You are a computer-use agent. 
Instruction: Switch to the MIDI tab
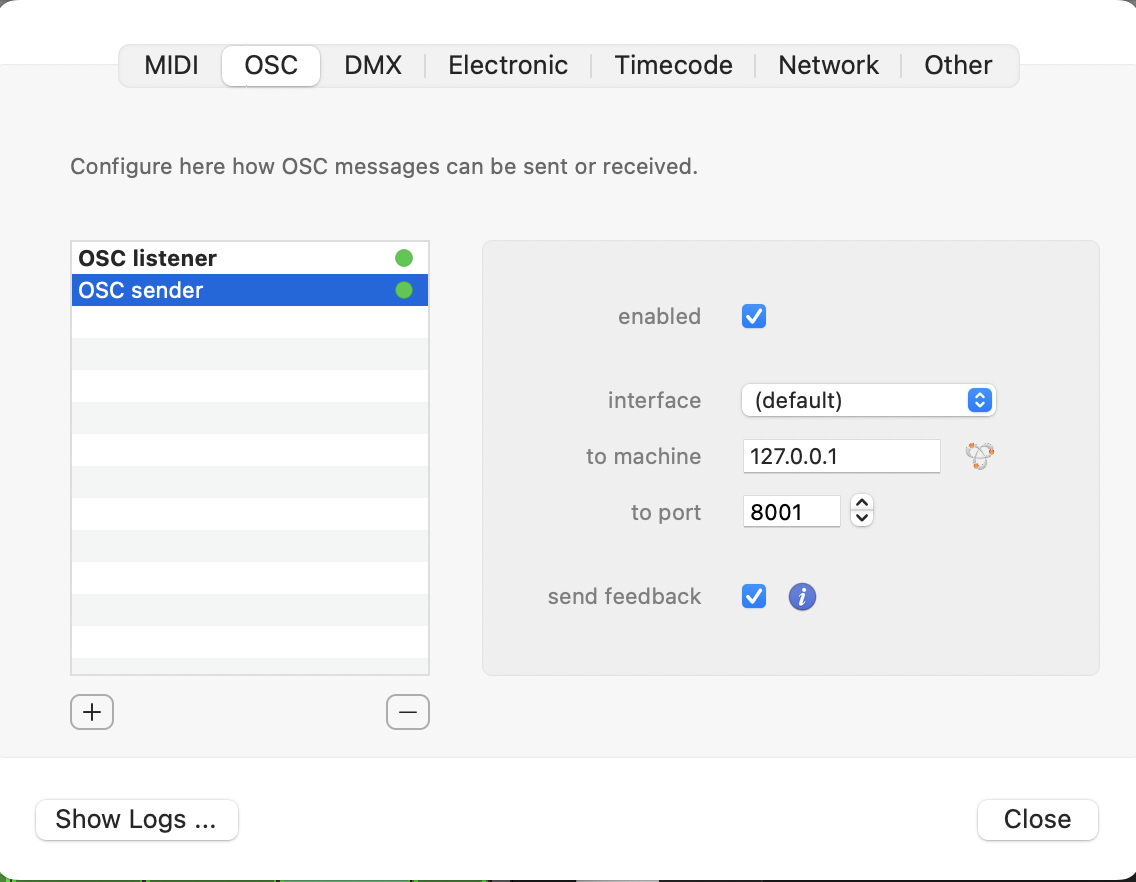171,66
